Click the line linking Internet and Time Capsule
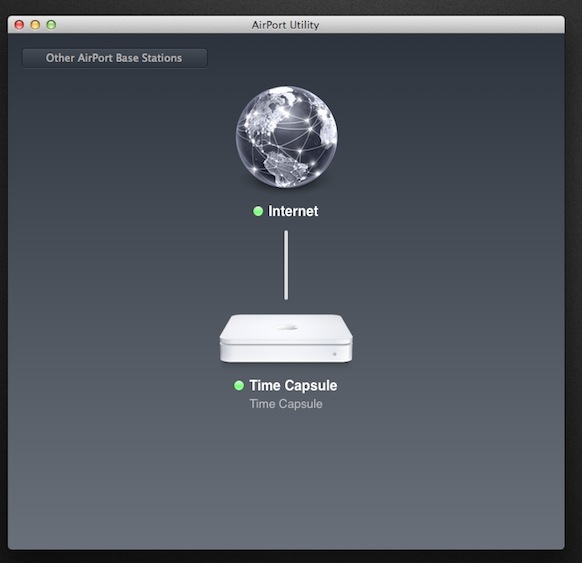Viewport: 582px width, 563px height. coord(286,265)
